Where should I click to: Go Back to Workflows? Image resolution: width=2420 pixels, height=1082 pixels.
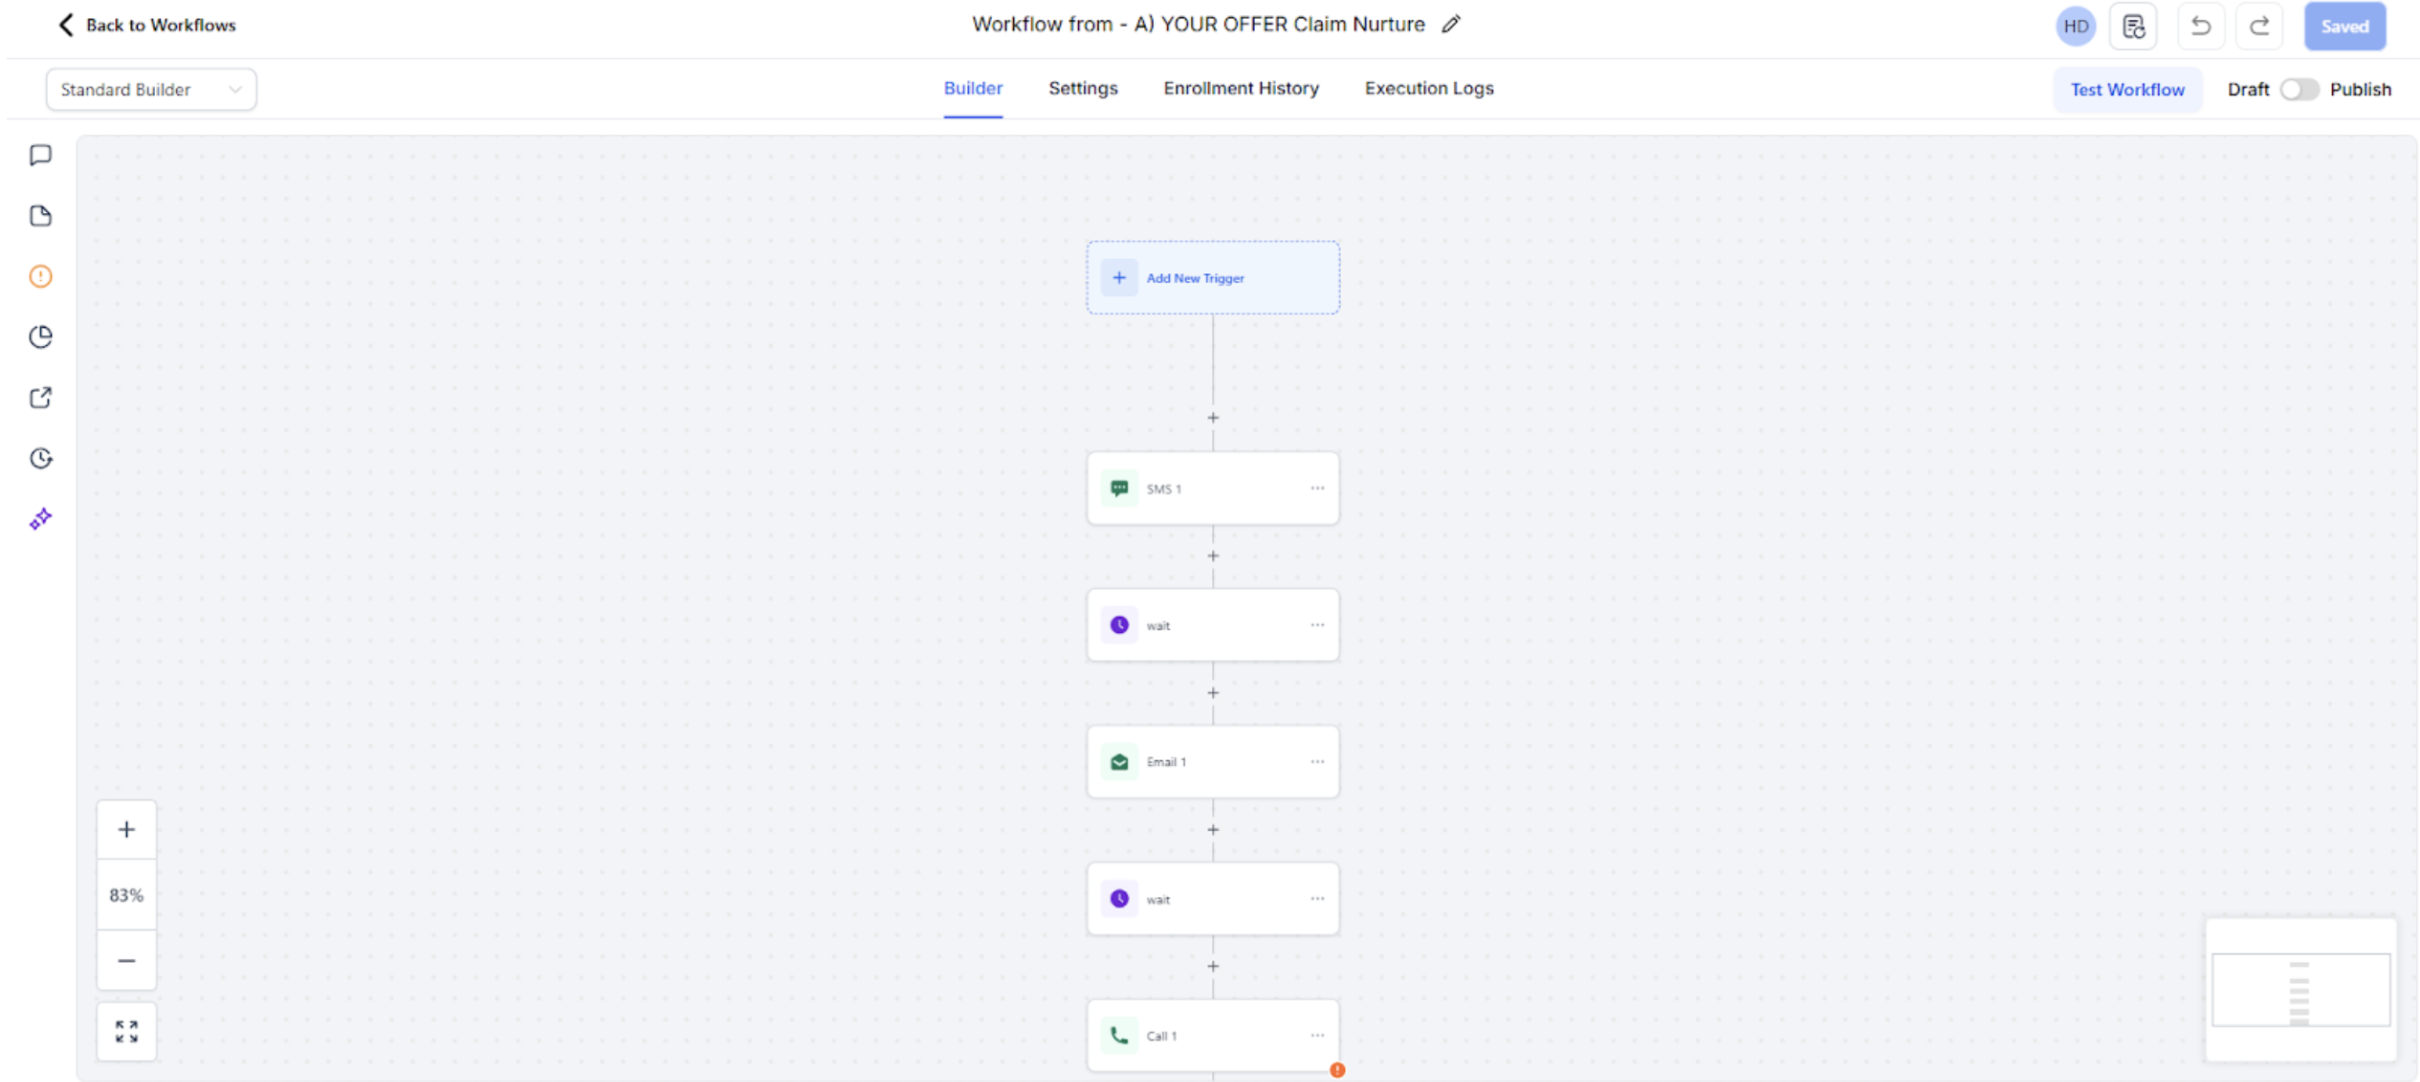click(x=147, y=25)
